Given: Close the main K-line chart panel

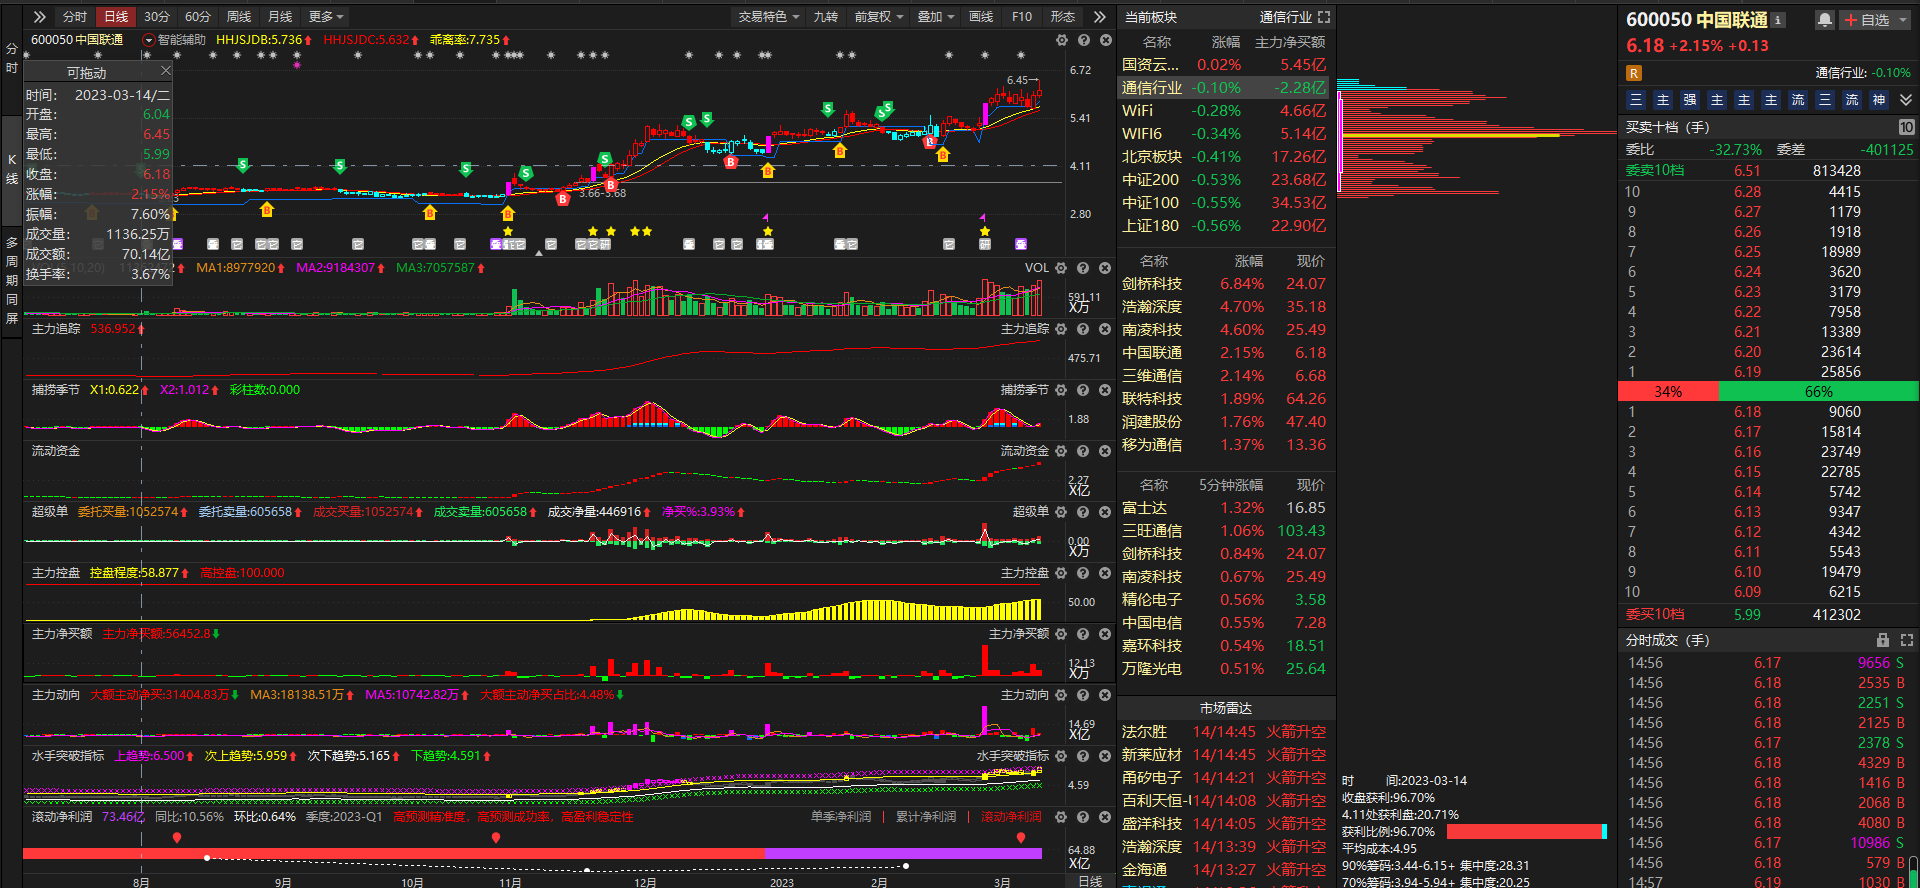Looking at the screenshot, I should (x=1106, y=40).
